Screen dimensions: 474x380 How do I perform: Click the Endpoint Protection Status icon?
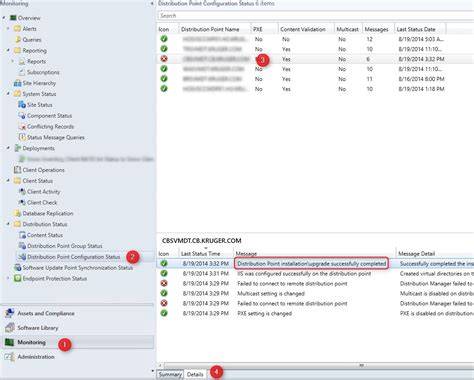[17, 278]
